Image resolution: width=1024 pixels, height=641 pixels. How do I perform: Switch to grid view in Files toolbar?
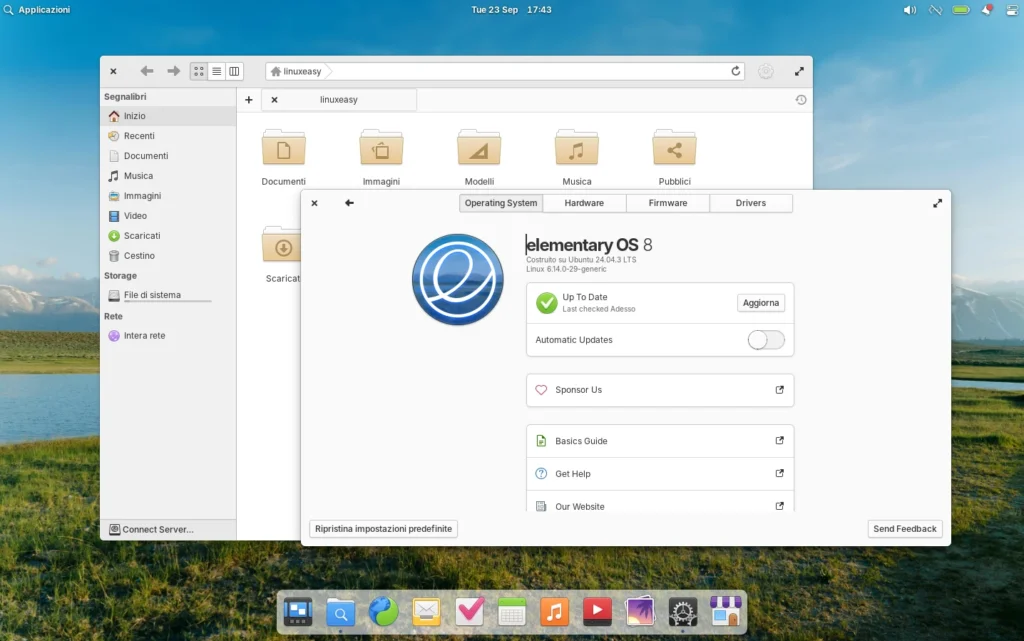click(197, 71)
